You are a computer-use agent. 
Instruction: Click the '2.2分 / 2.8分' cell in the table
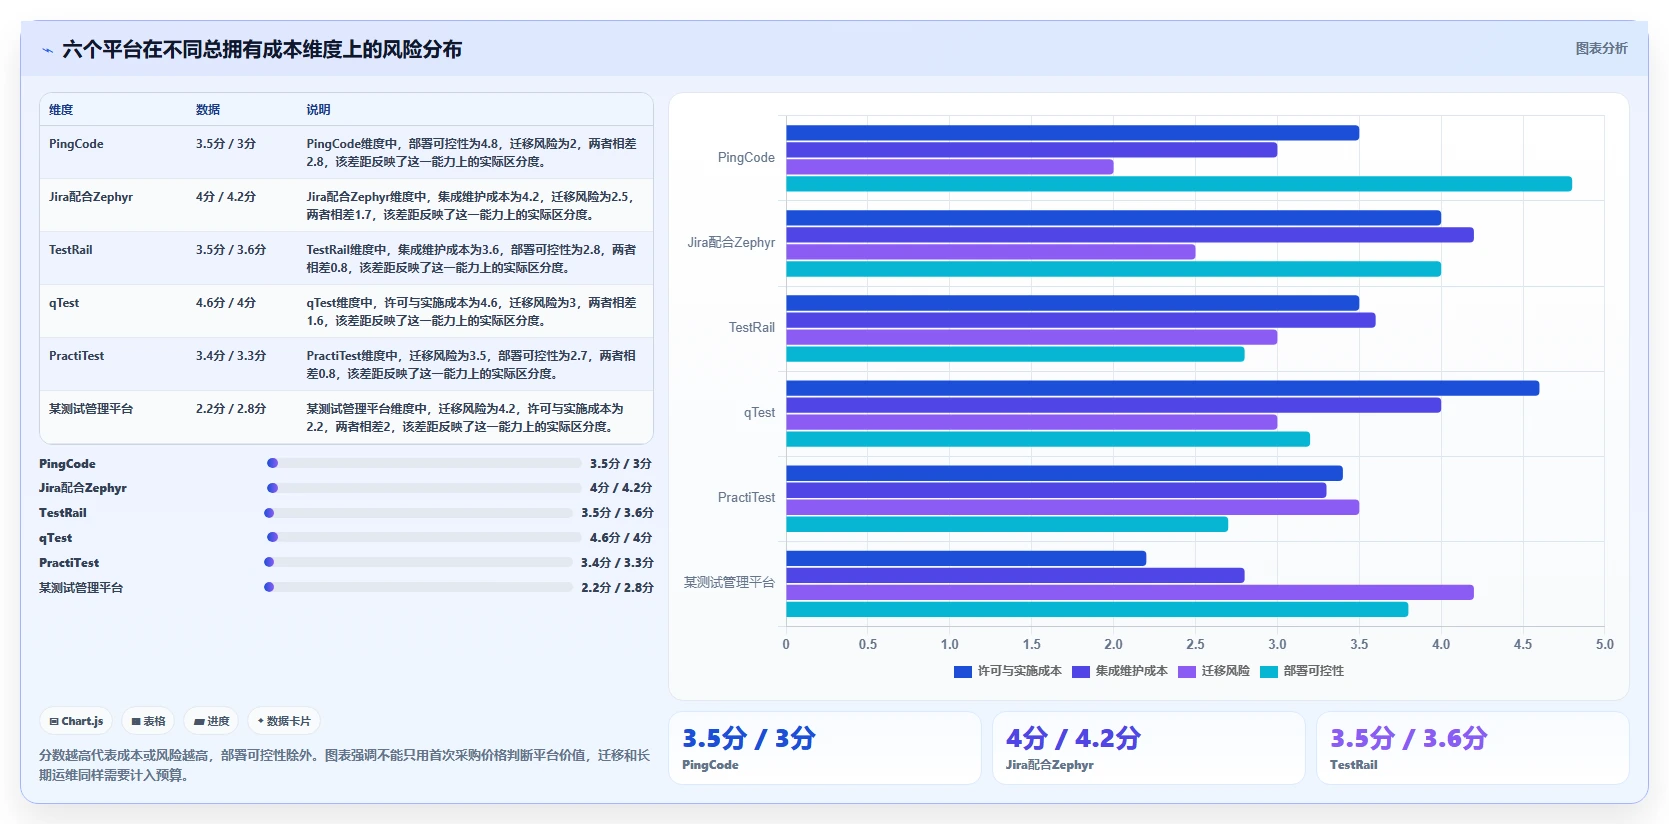[231, 409]
